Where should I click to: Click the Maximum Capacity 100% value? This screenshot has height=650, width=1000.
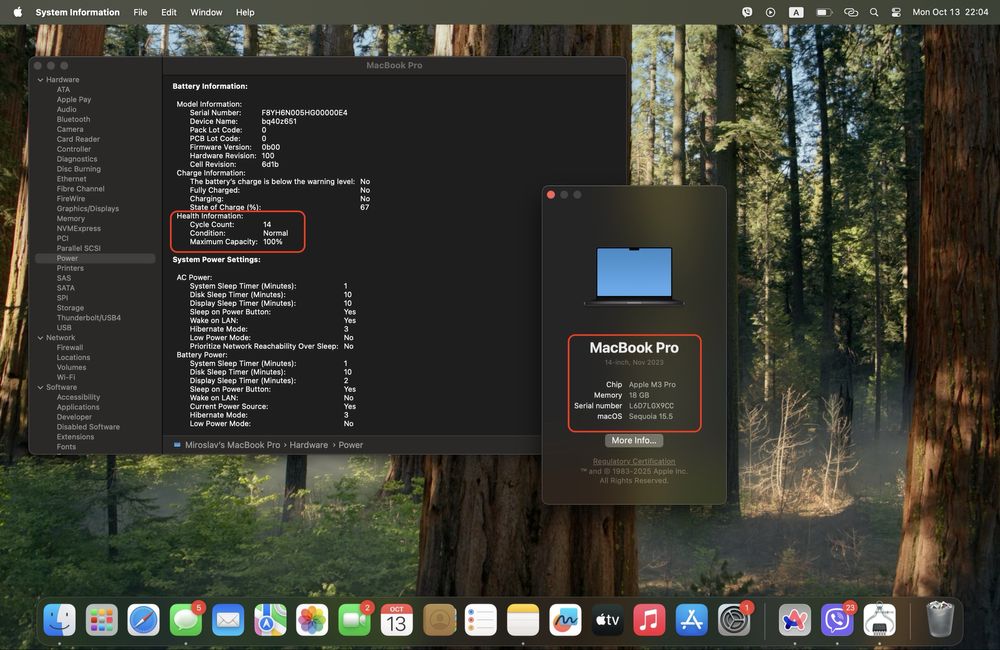[272, 242]
